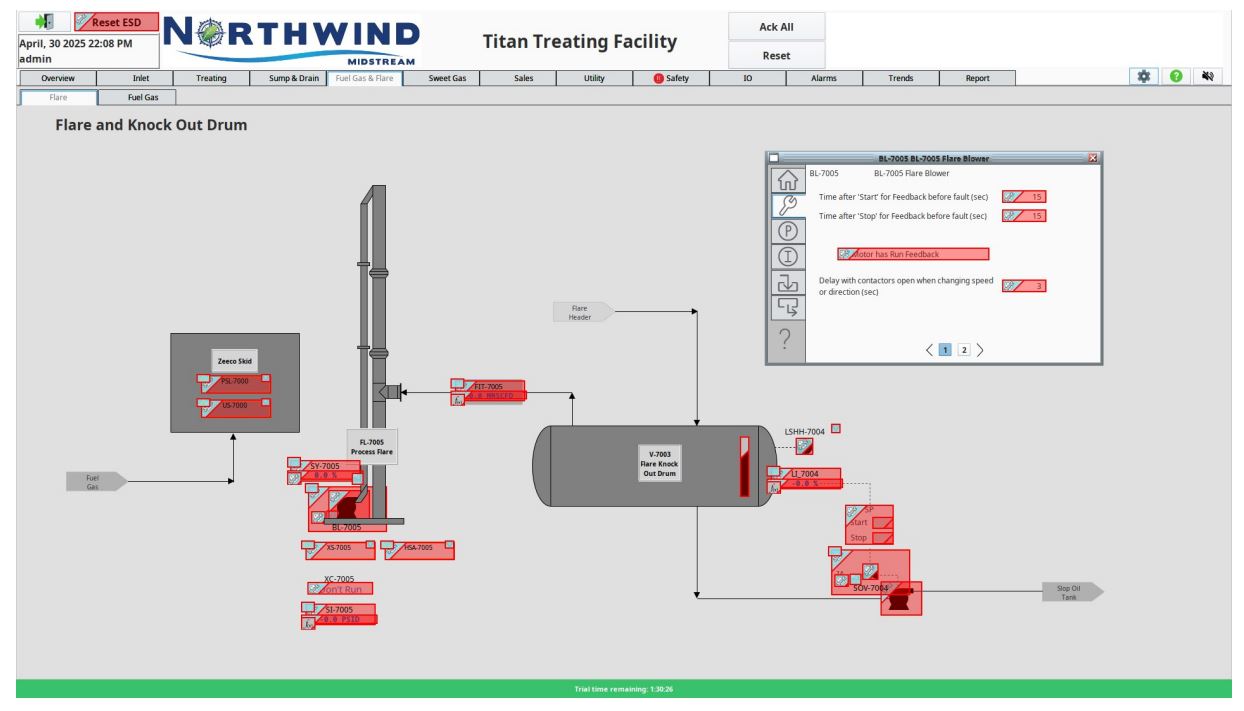
Task: Click the FL-7005 Process Flare label
Action: click(x=372, y=446)
